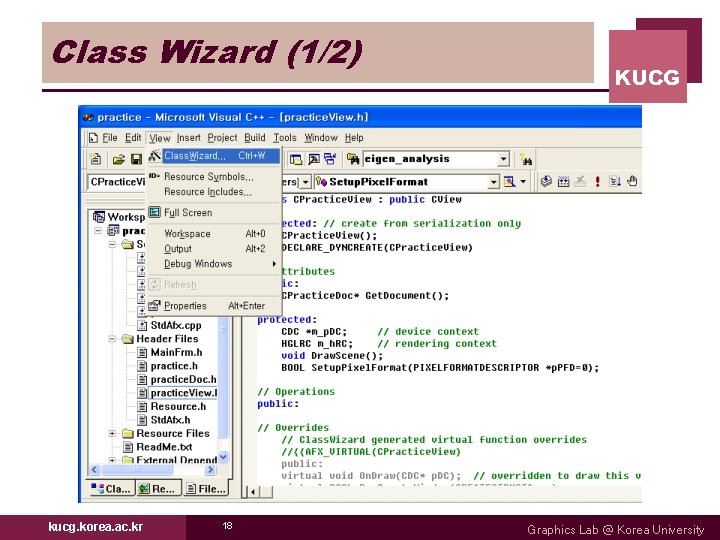Open the Edit menu
This screenshot has height=540, width=720.
pos(133,138)
